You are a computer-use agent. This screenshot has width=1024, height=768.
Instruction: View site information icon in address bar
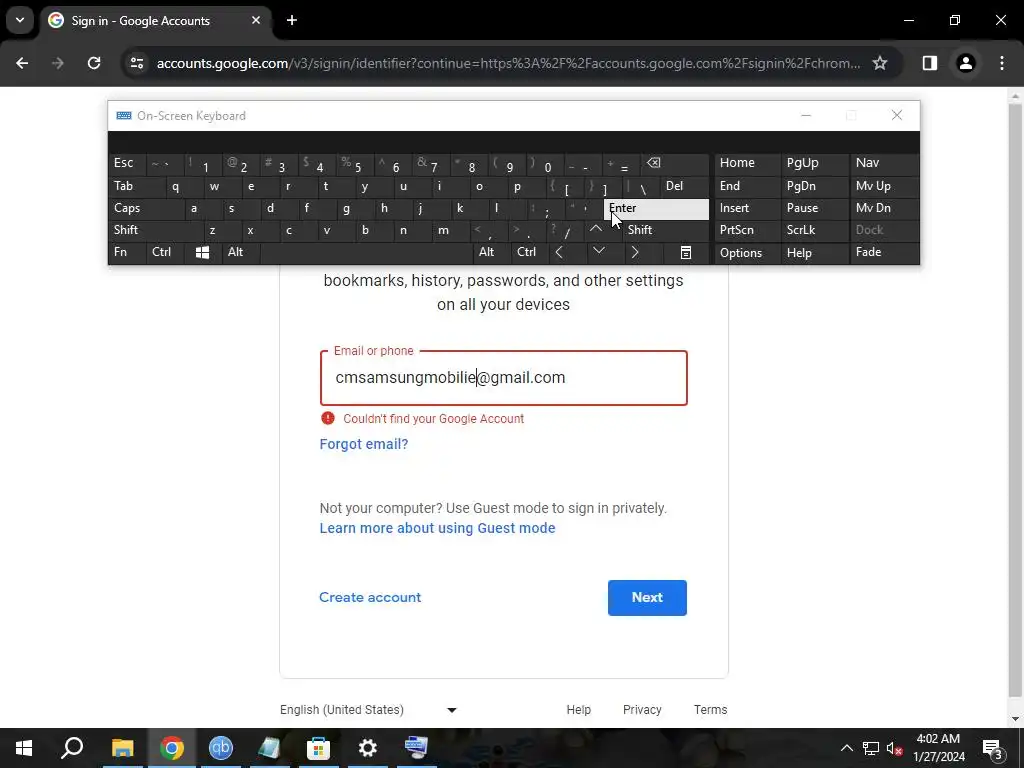pos(136,63)
